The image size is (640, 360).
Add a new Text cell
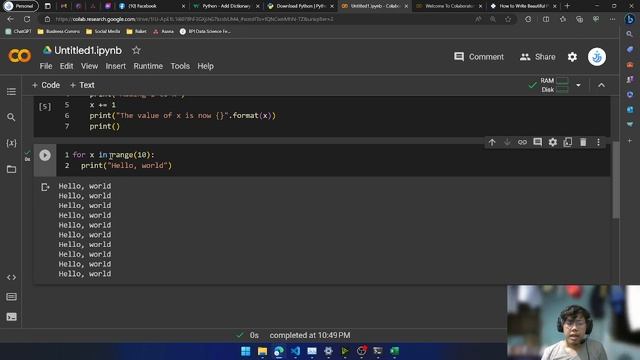[x=82, y=85]
